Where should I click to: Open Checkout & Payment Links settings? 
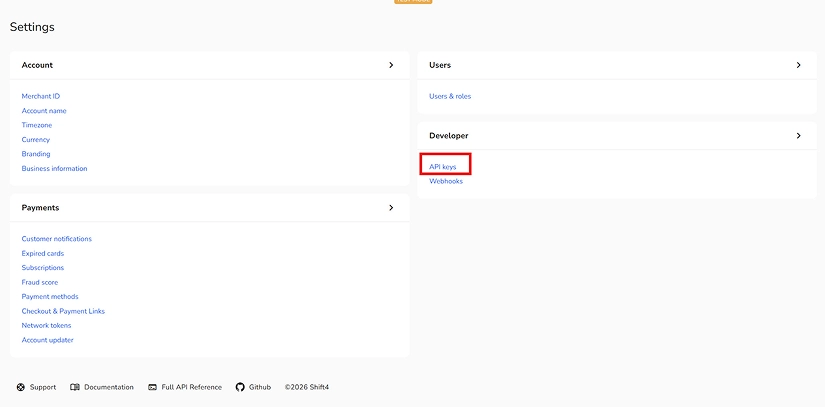63,311
